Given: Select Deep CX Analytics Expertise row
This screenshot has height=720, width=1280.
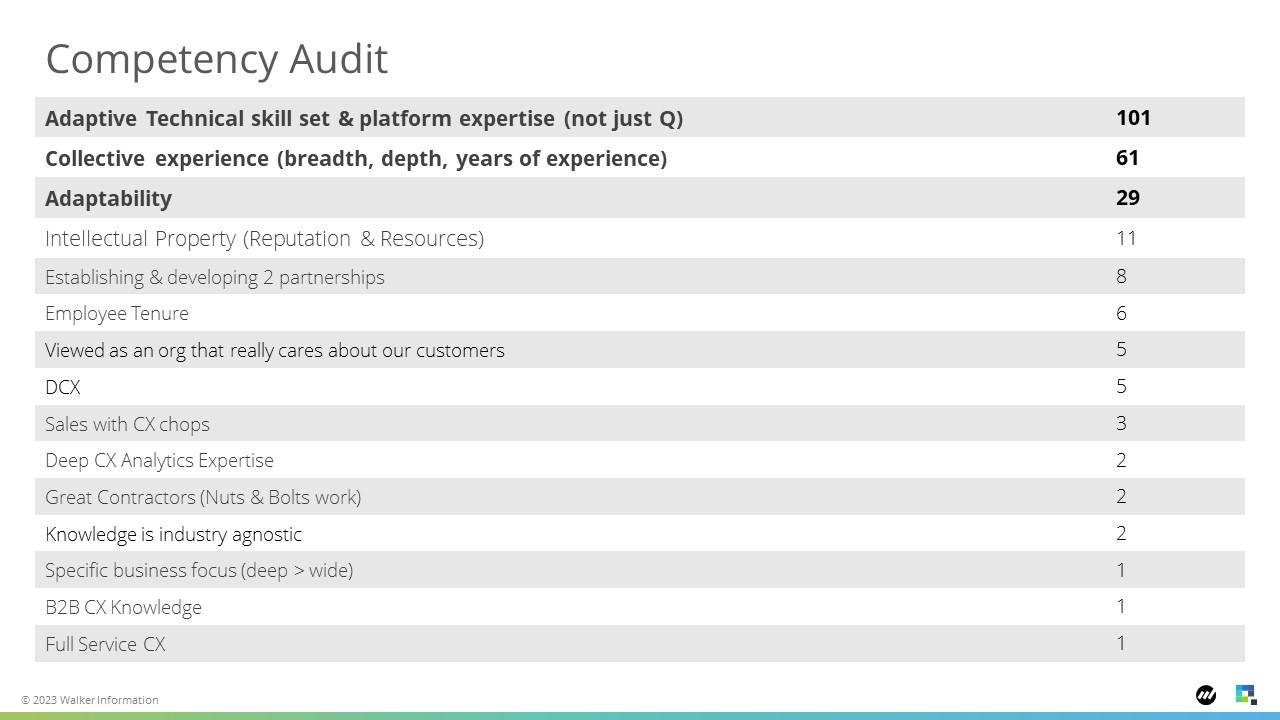Looking at the screenshot, I should pyautogui.click(x=640, y=460).
